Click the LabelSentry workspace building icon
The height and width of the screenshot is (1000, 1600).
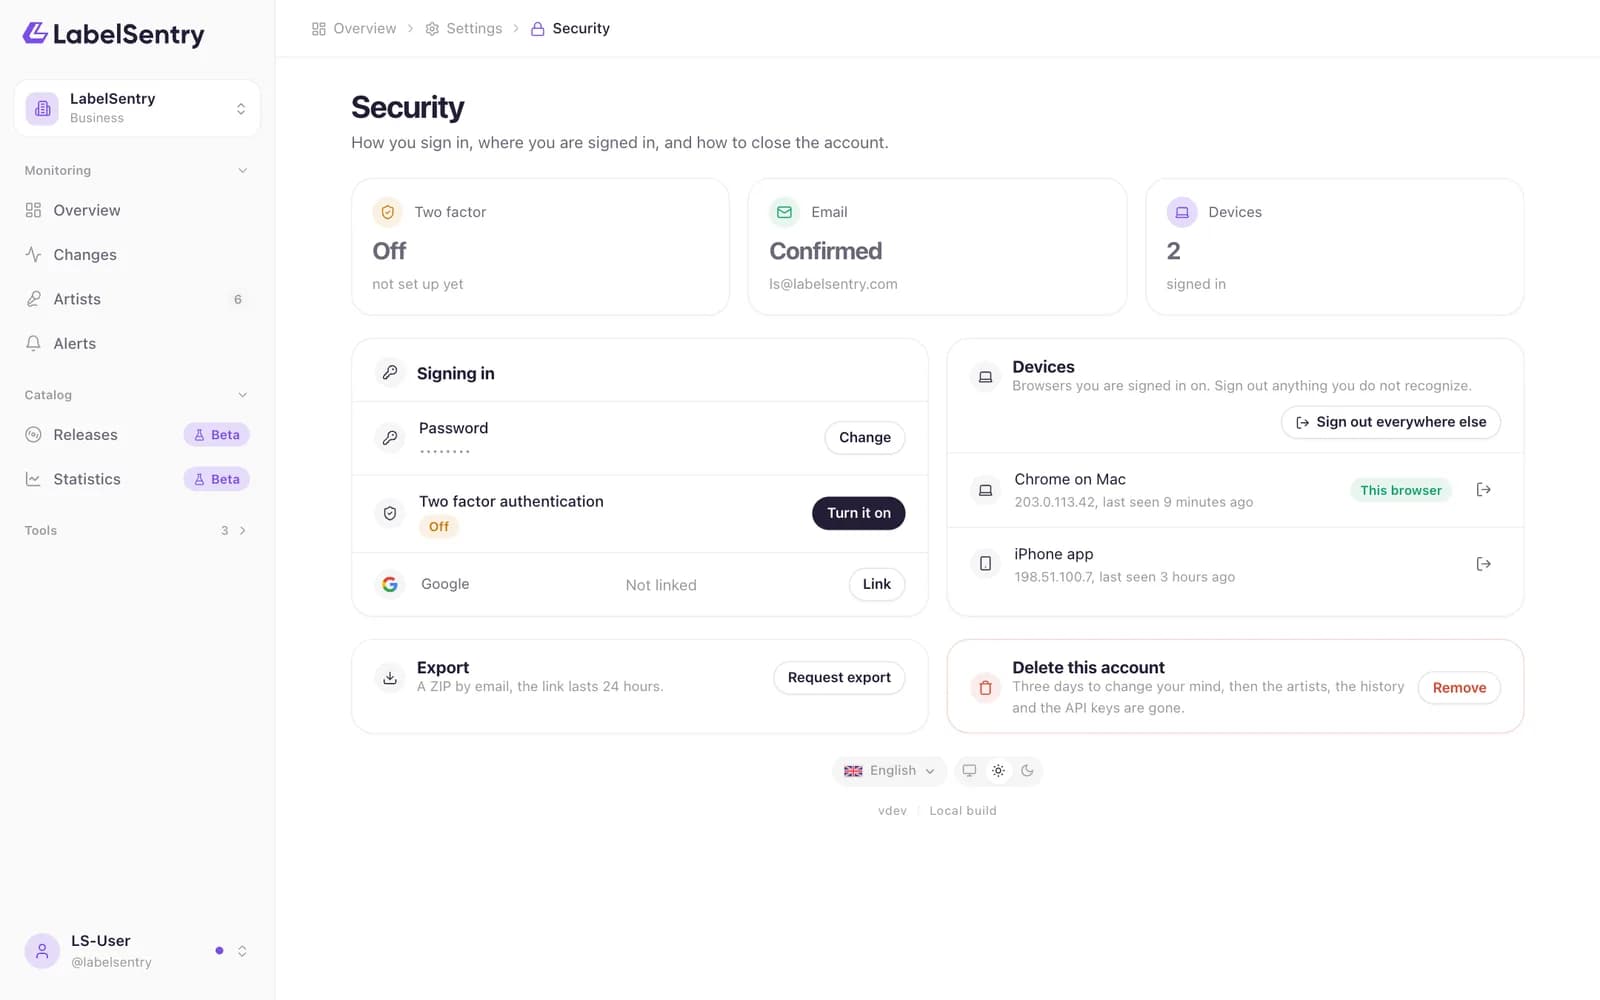[x=42, y=108]
